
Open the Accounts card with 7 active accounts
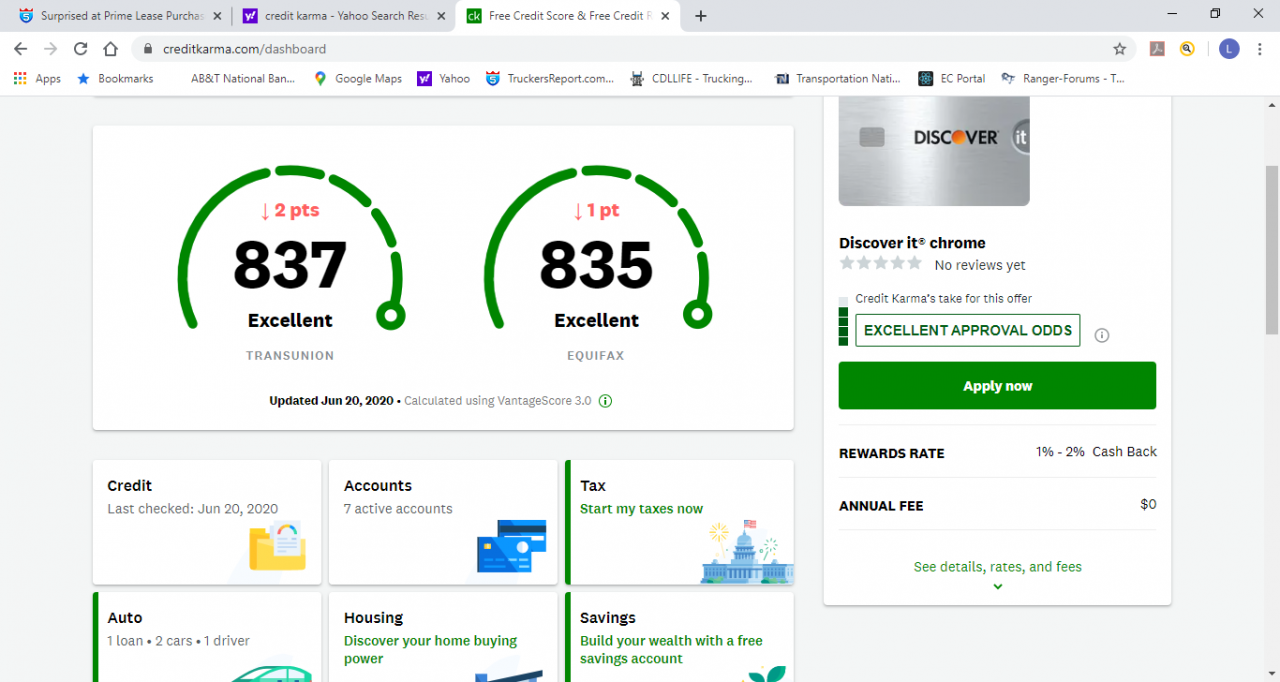[x=442, y=521]
